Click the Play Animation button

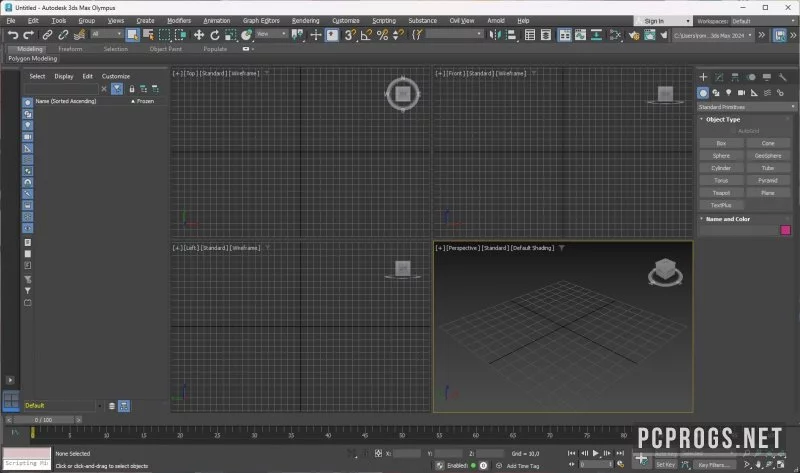(x=595, y=453)
